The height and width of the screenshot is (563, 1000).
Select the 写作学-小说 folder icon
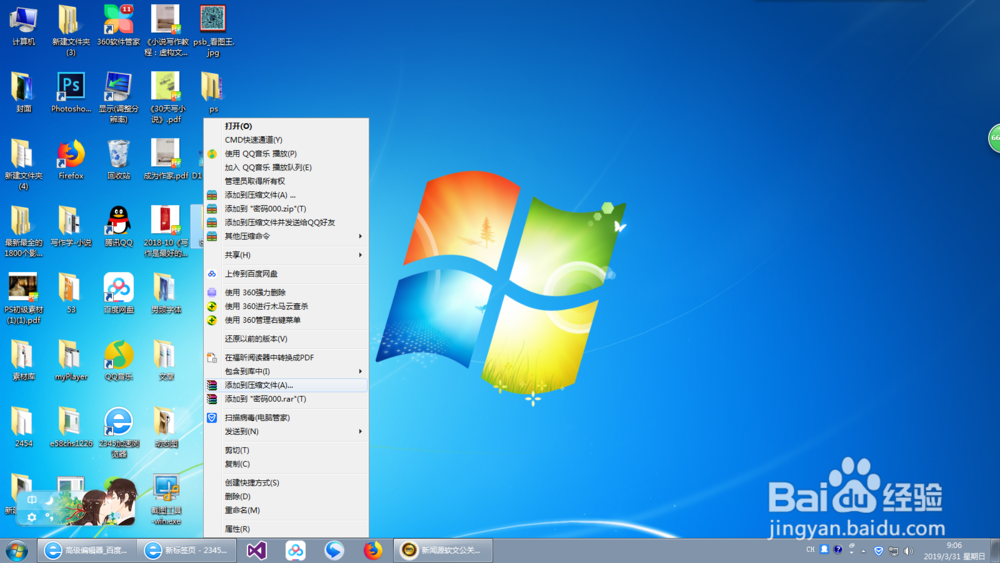(x=71, y=226)
